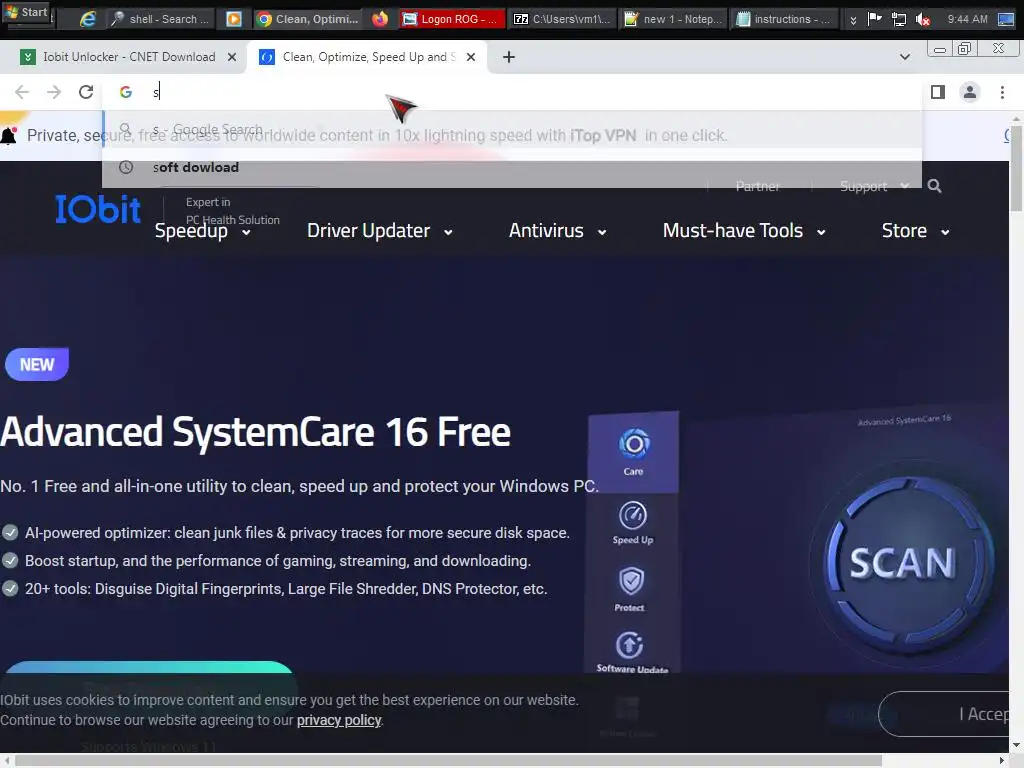Screen dimensions: 1024x768
Task: Expand the Speedup menu
Action: click(202, 231)
